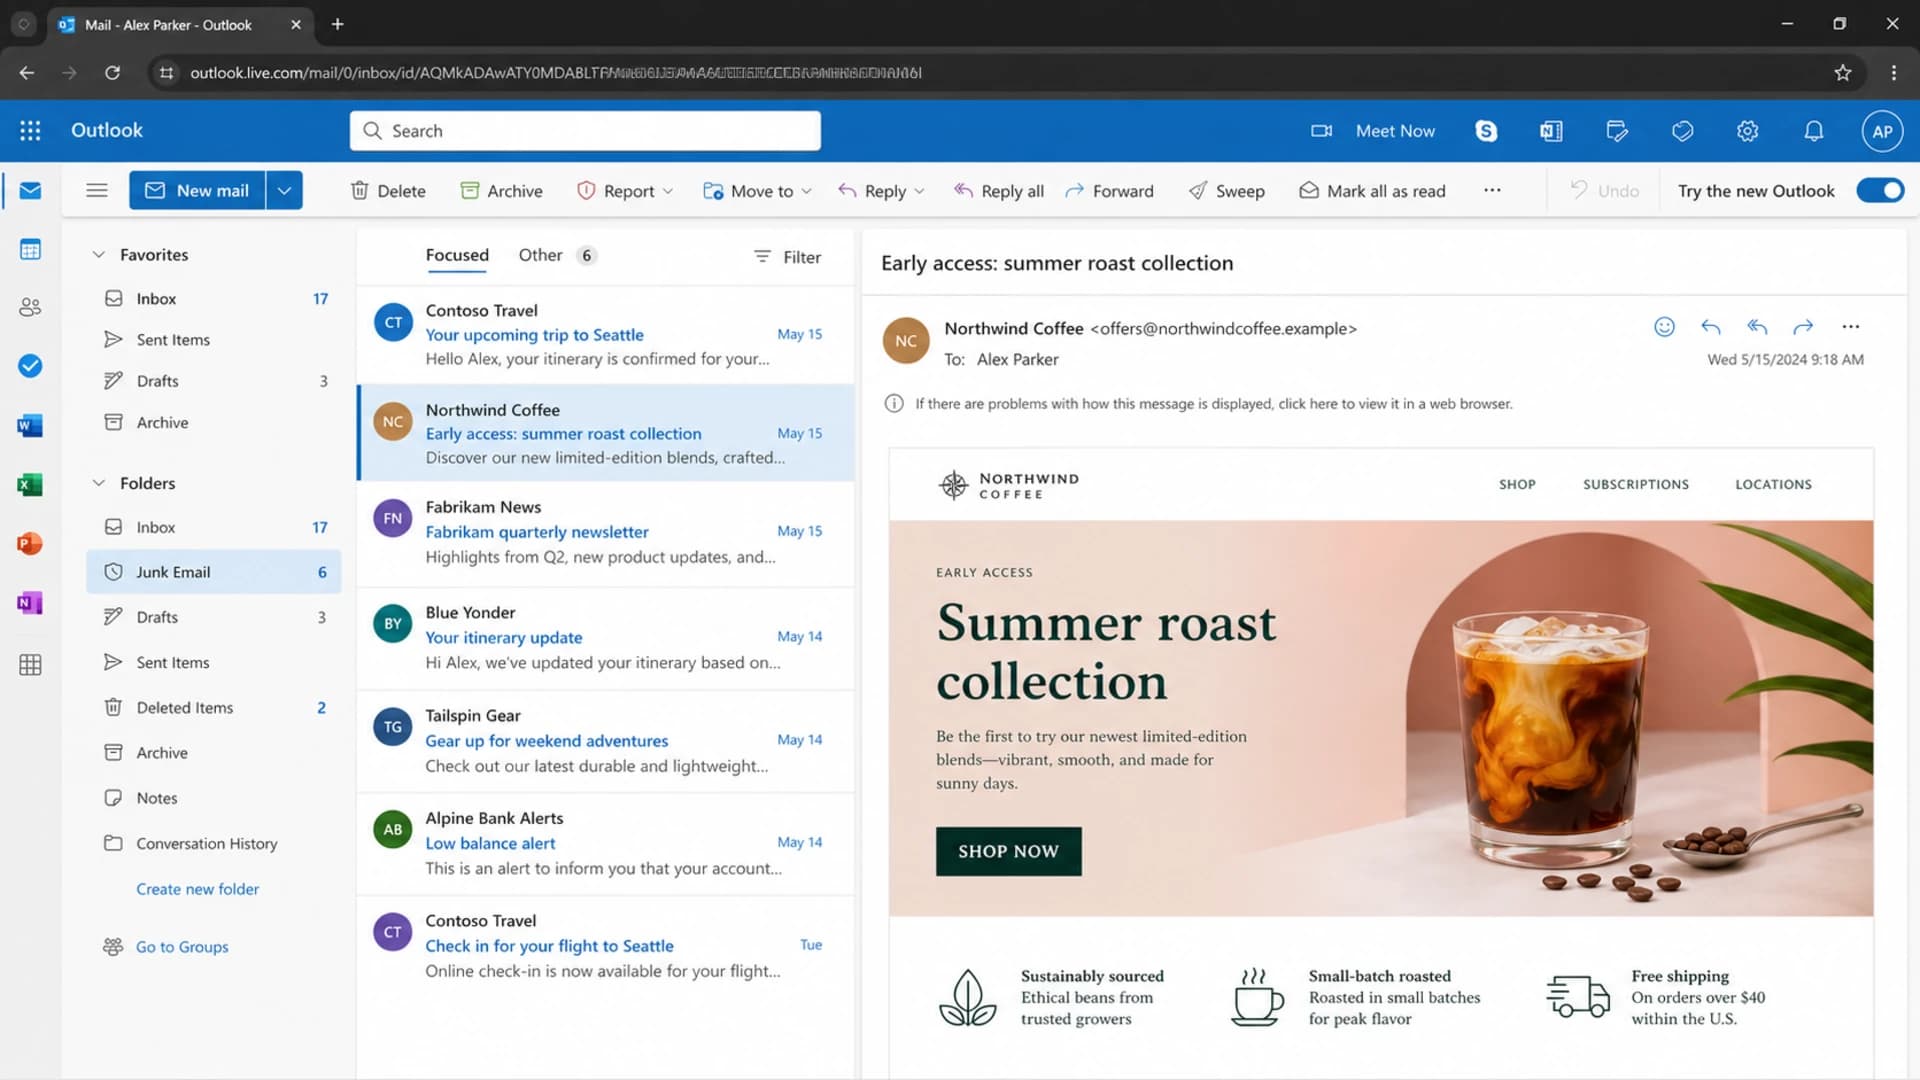
Task: Expand the New mail dropdown arrow
Action: pos(284,190)
